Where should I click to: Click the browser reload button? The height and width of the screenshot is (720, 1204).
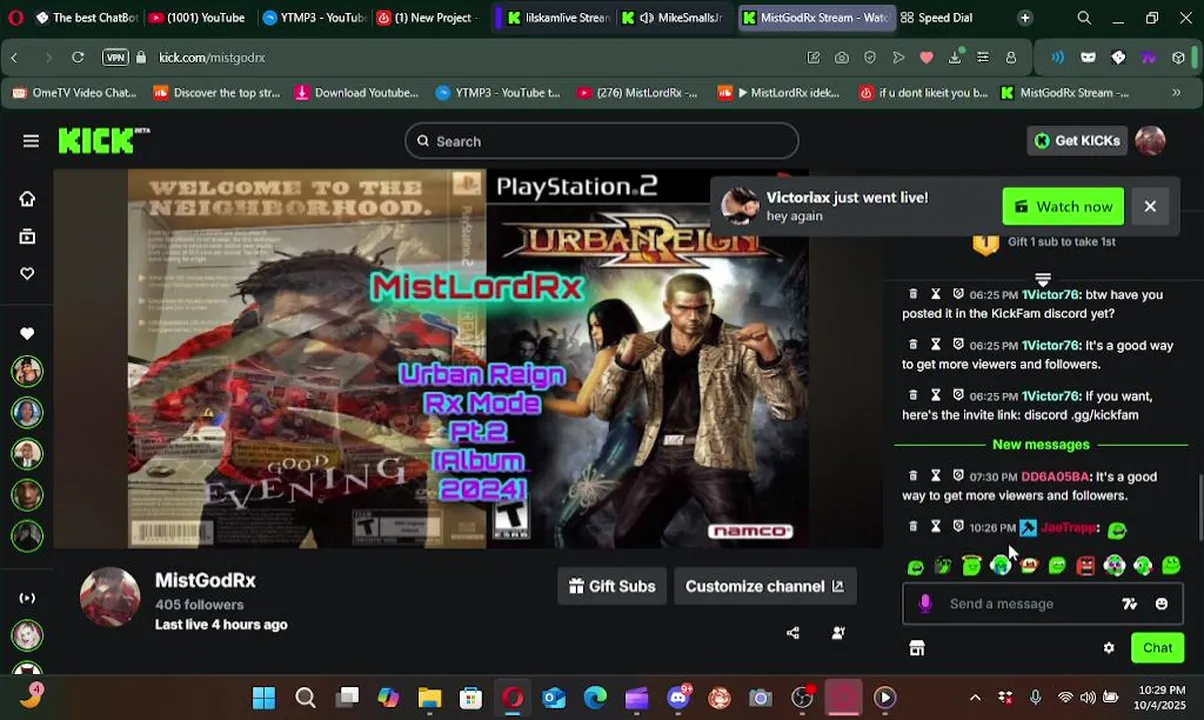77,58
